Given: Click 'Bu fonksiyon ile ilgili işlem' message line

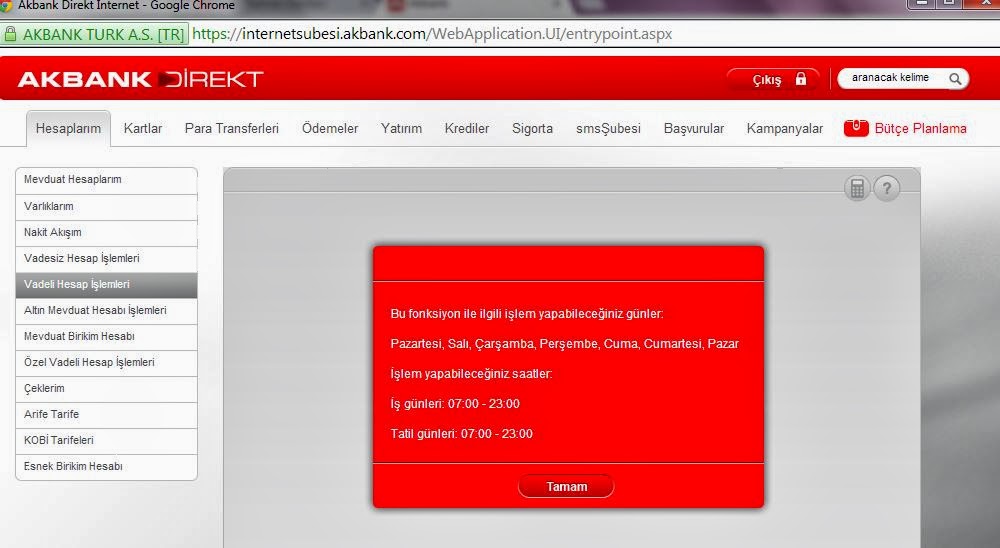Looking at the screenshot, I should [527, 314].
